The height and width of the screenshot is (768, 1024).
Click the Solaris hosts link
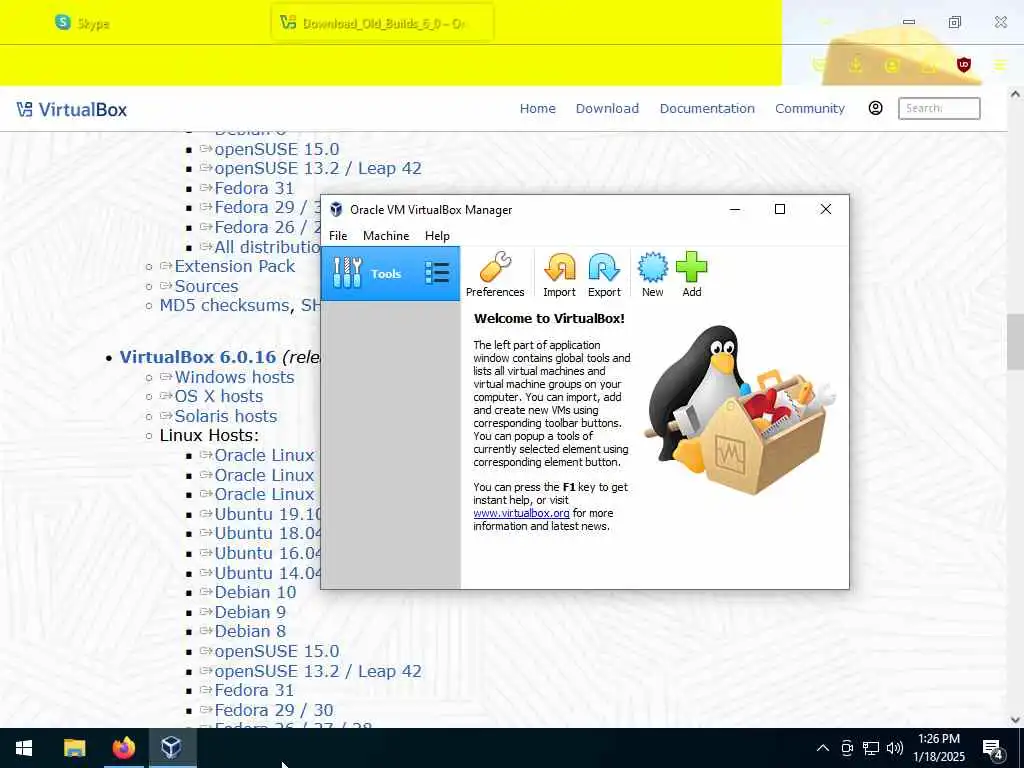[x=226, y=416]
